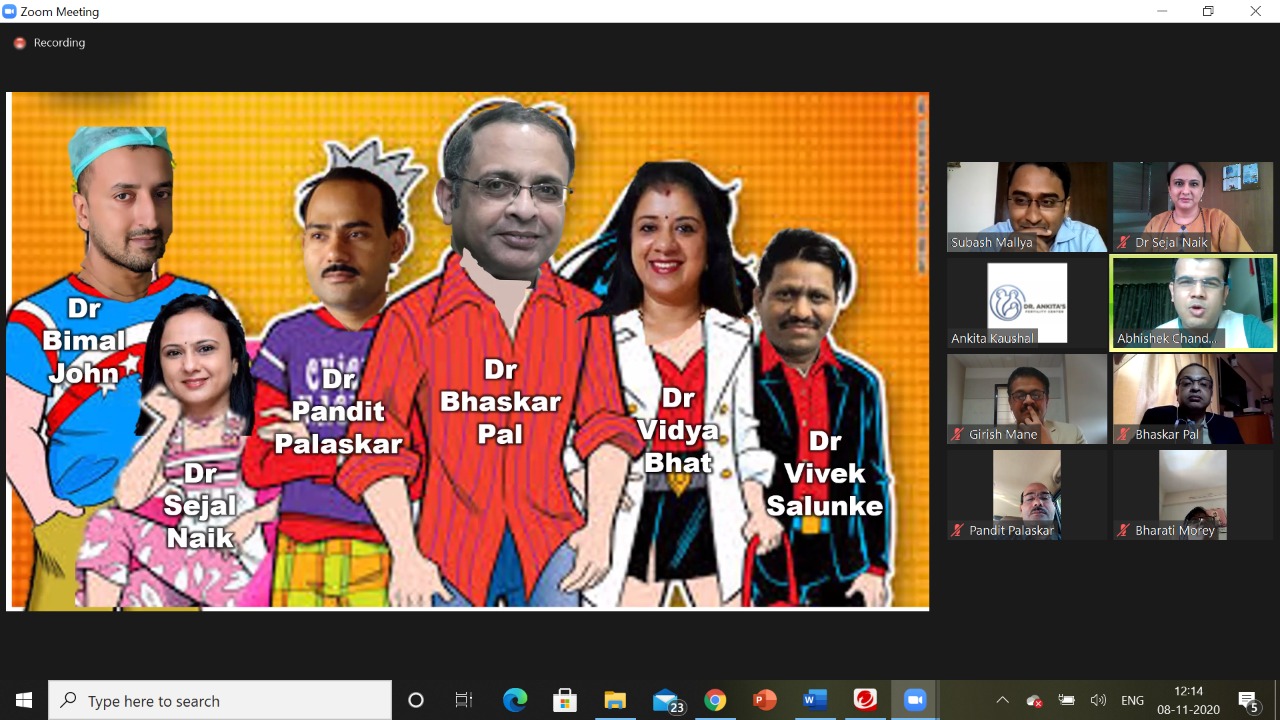Open the Mail app with 23 badge
Screen dimensions: 1280x720
click(666, 700)
